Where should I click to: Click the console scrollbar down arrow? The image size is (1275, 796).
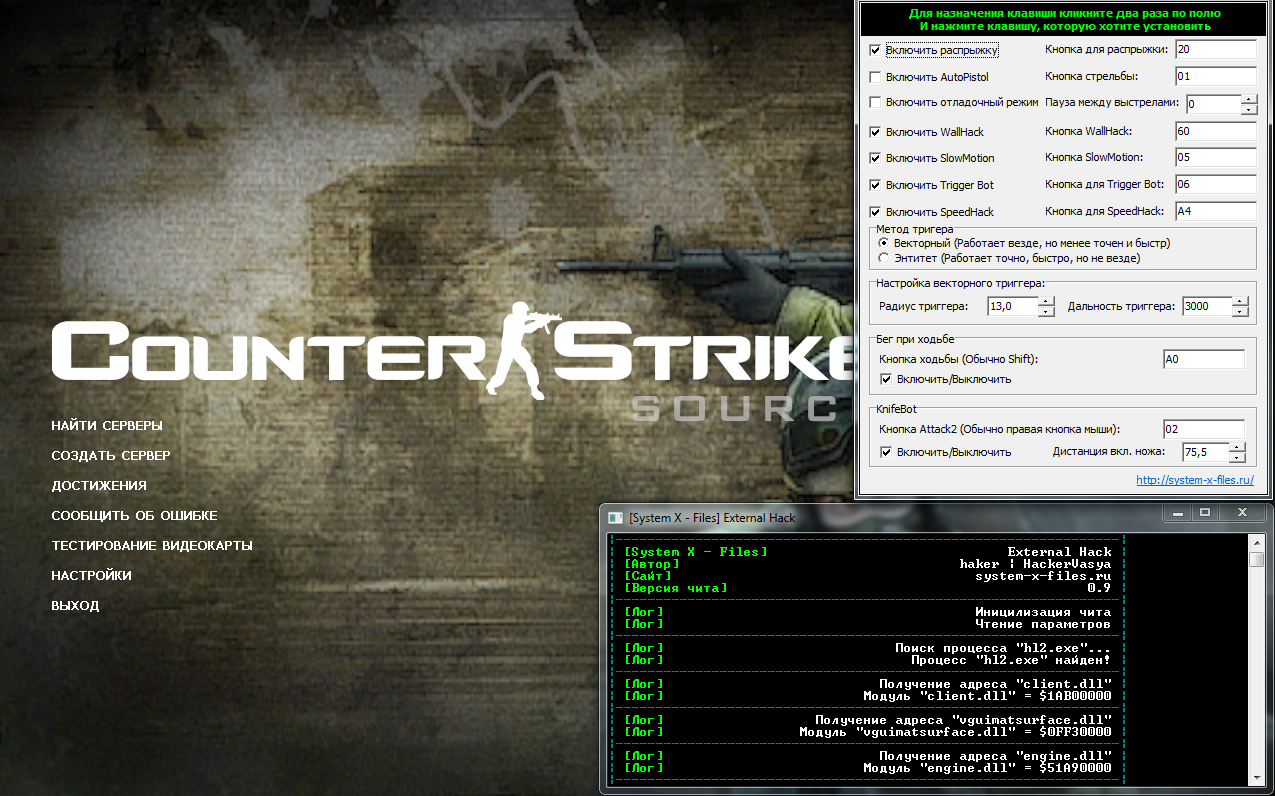click(x=1257, y=778)
